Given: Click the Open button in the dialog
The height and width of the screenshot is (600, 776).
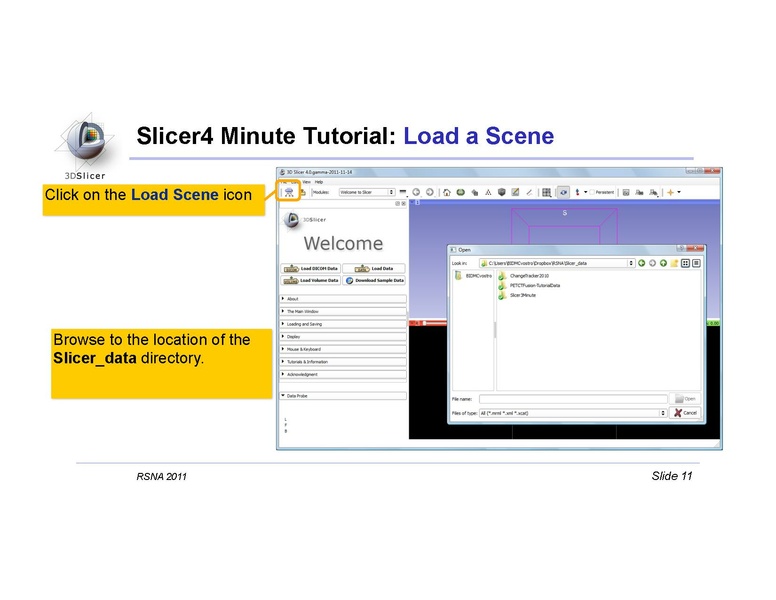Looking at the screenshot, I should 685,399.
